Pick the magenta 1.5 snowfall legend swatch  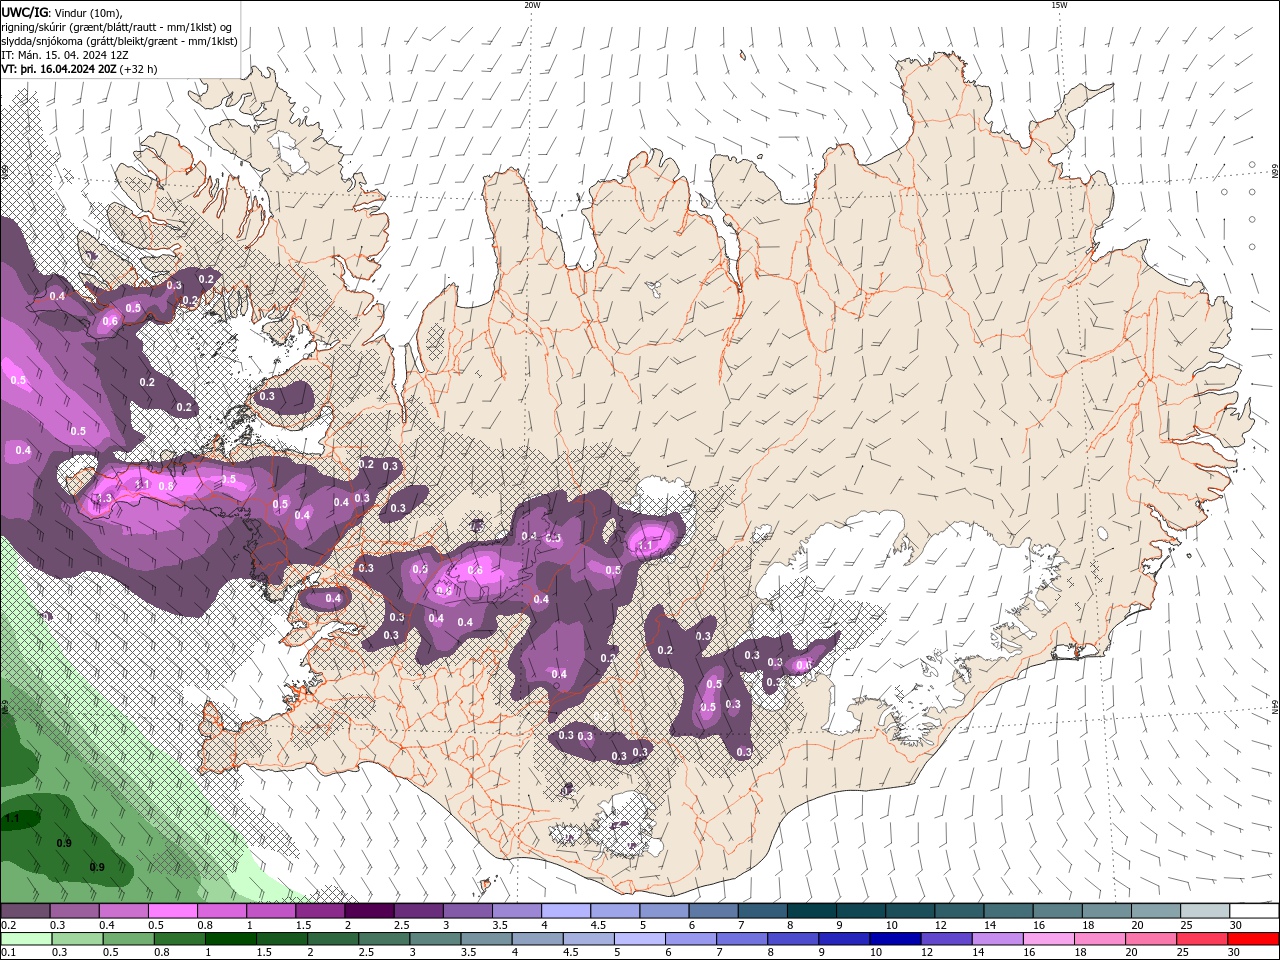pyautogui.click(x=320, y=911)
